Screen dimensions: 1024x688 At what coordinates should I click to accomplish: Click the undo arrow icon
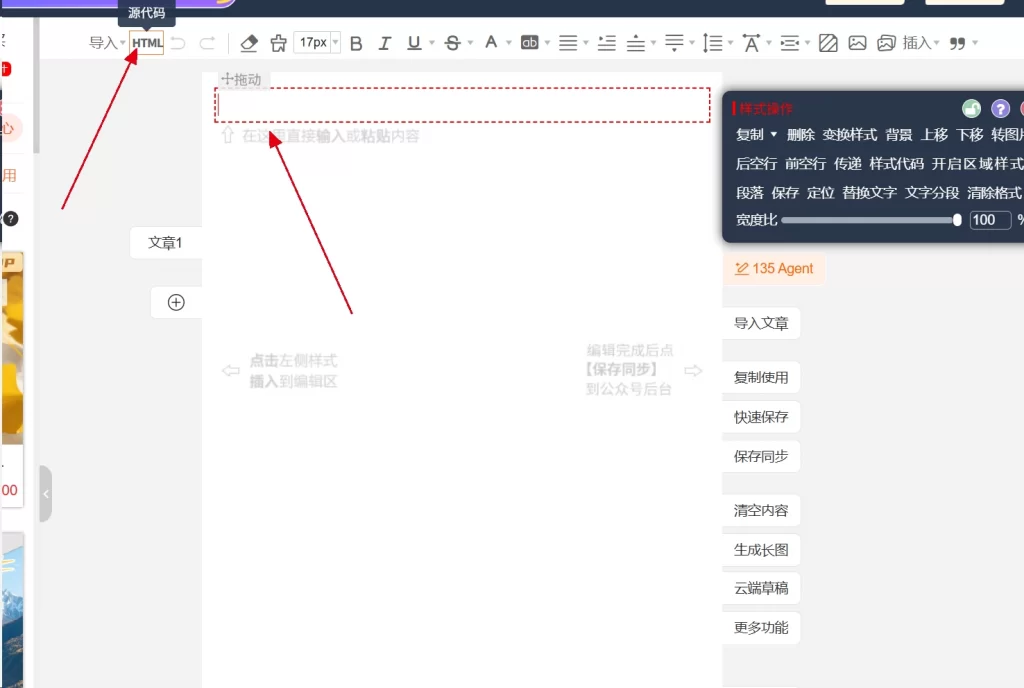(176, 43)
